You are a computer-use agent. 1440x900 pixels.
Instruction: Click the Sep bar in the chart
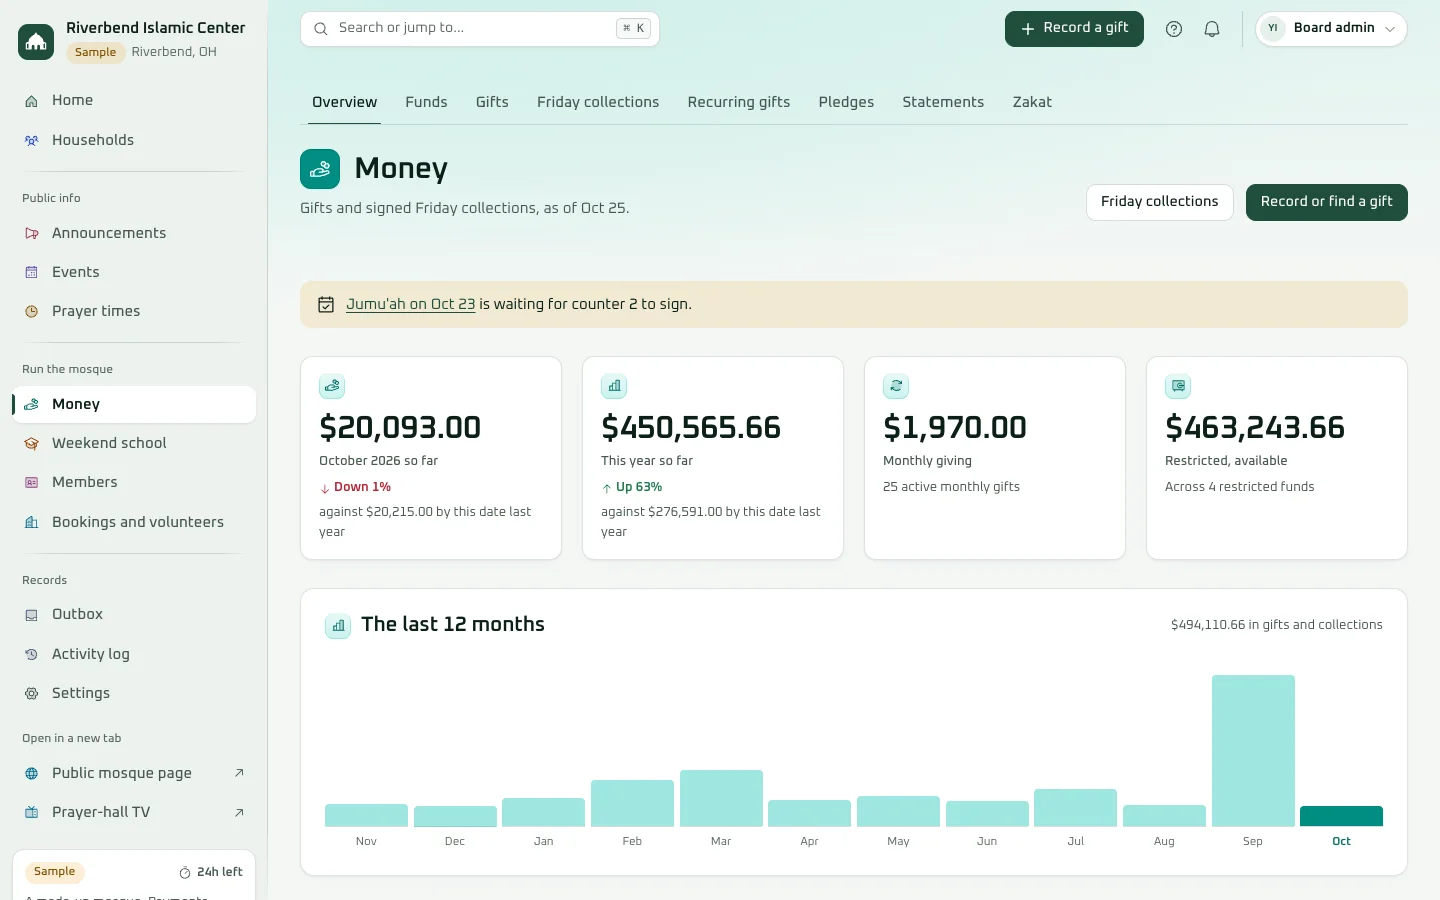point(1253,750)
